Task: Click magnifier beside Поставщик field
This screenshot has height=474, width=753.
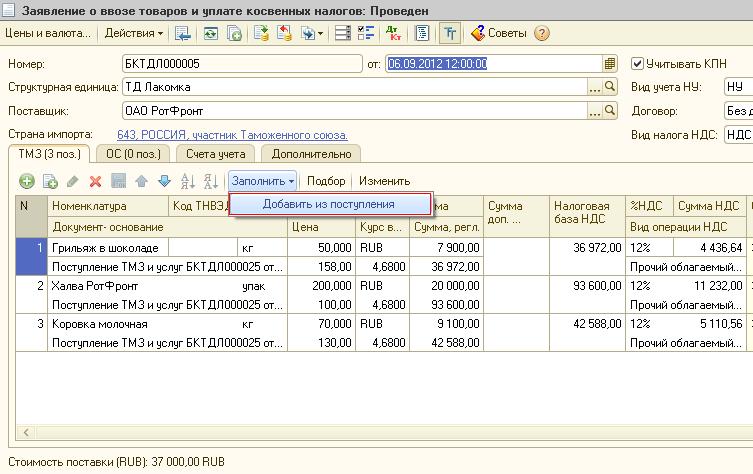Action: coord(609,110)
